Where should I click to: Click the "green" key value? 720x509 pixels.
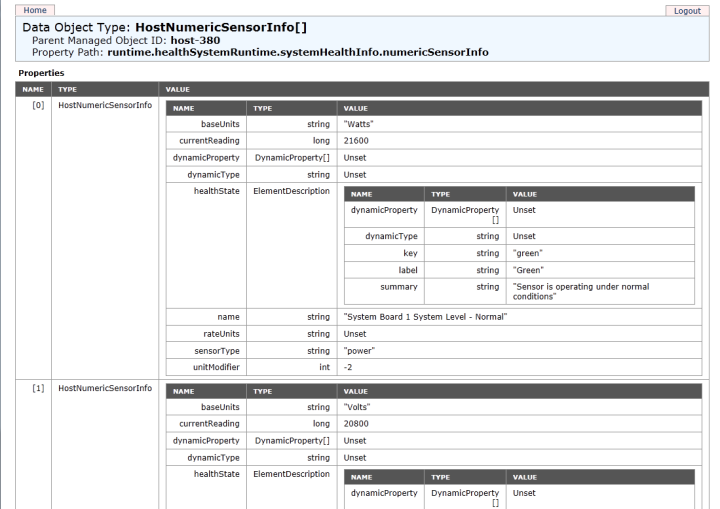point(528,253)
